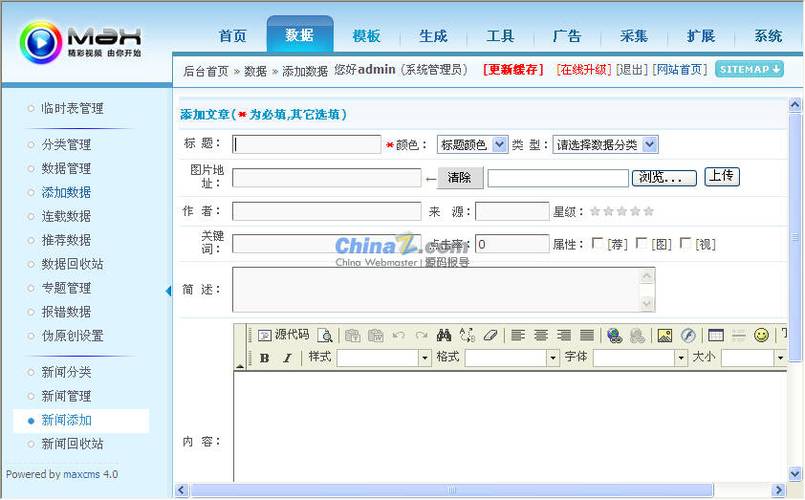Open the 工具 top tab
This screenshot has width=805, height=500.
[501, 36]
